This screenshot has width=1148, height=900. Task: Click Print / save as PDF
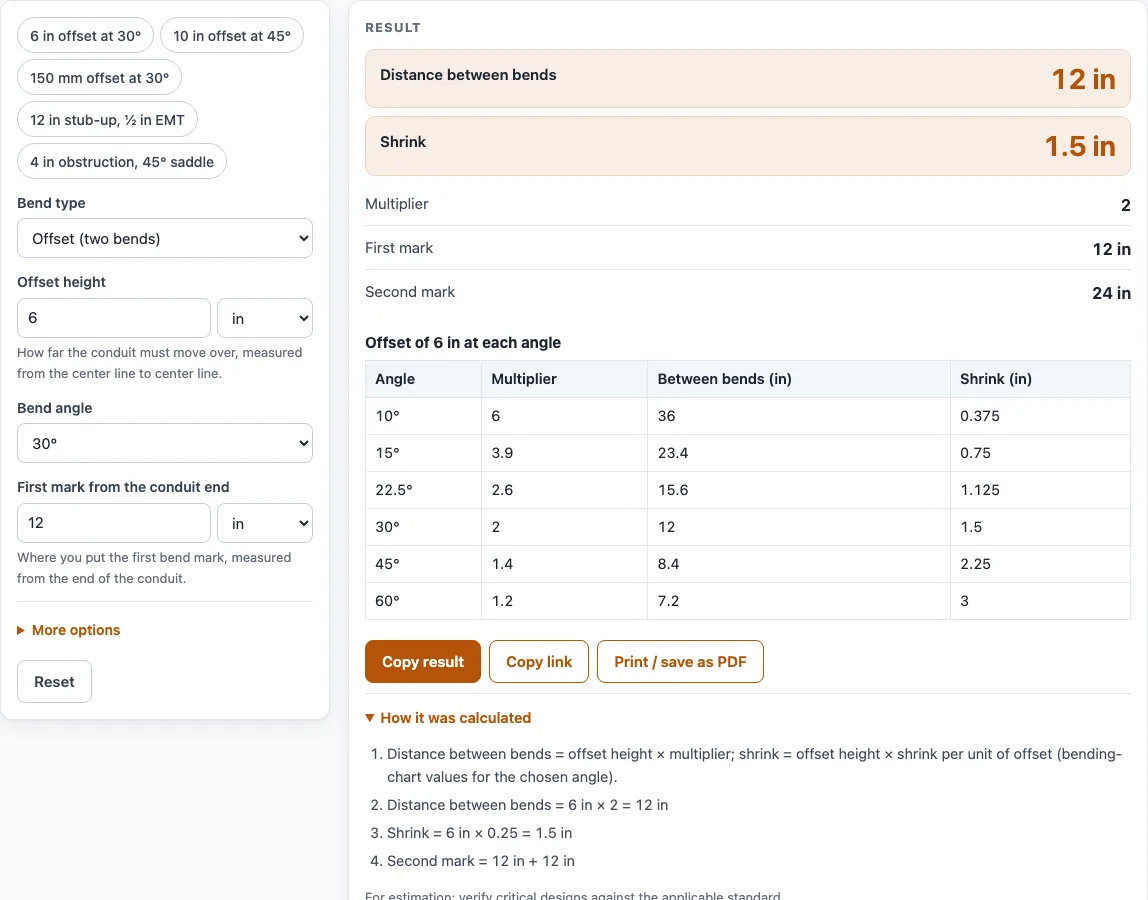680,662
